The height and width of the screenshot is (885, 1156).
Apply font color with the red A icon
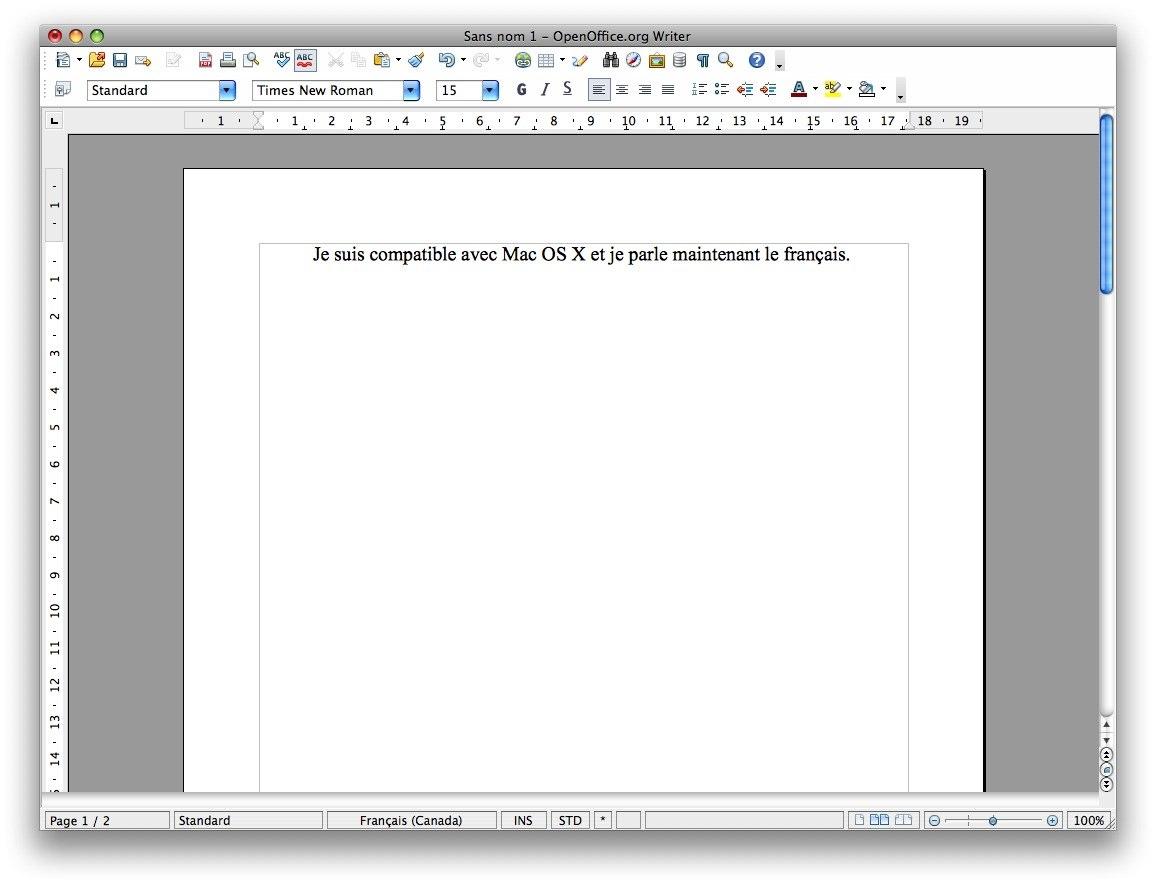(798, 90)
